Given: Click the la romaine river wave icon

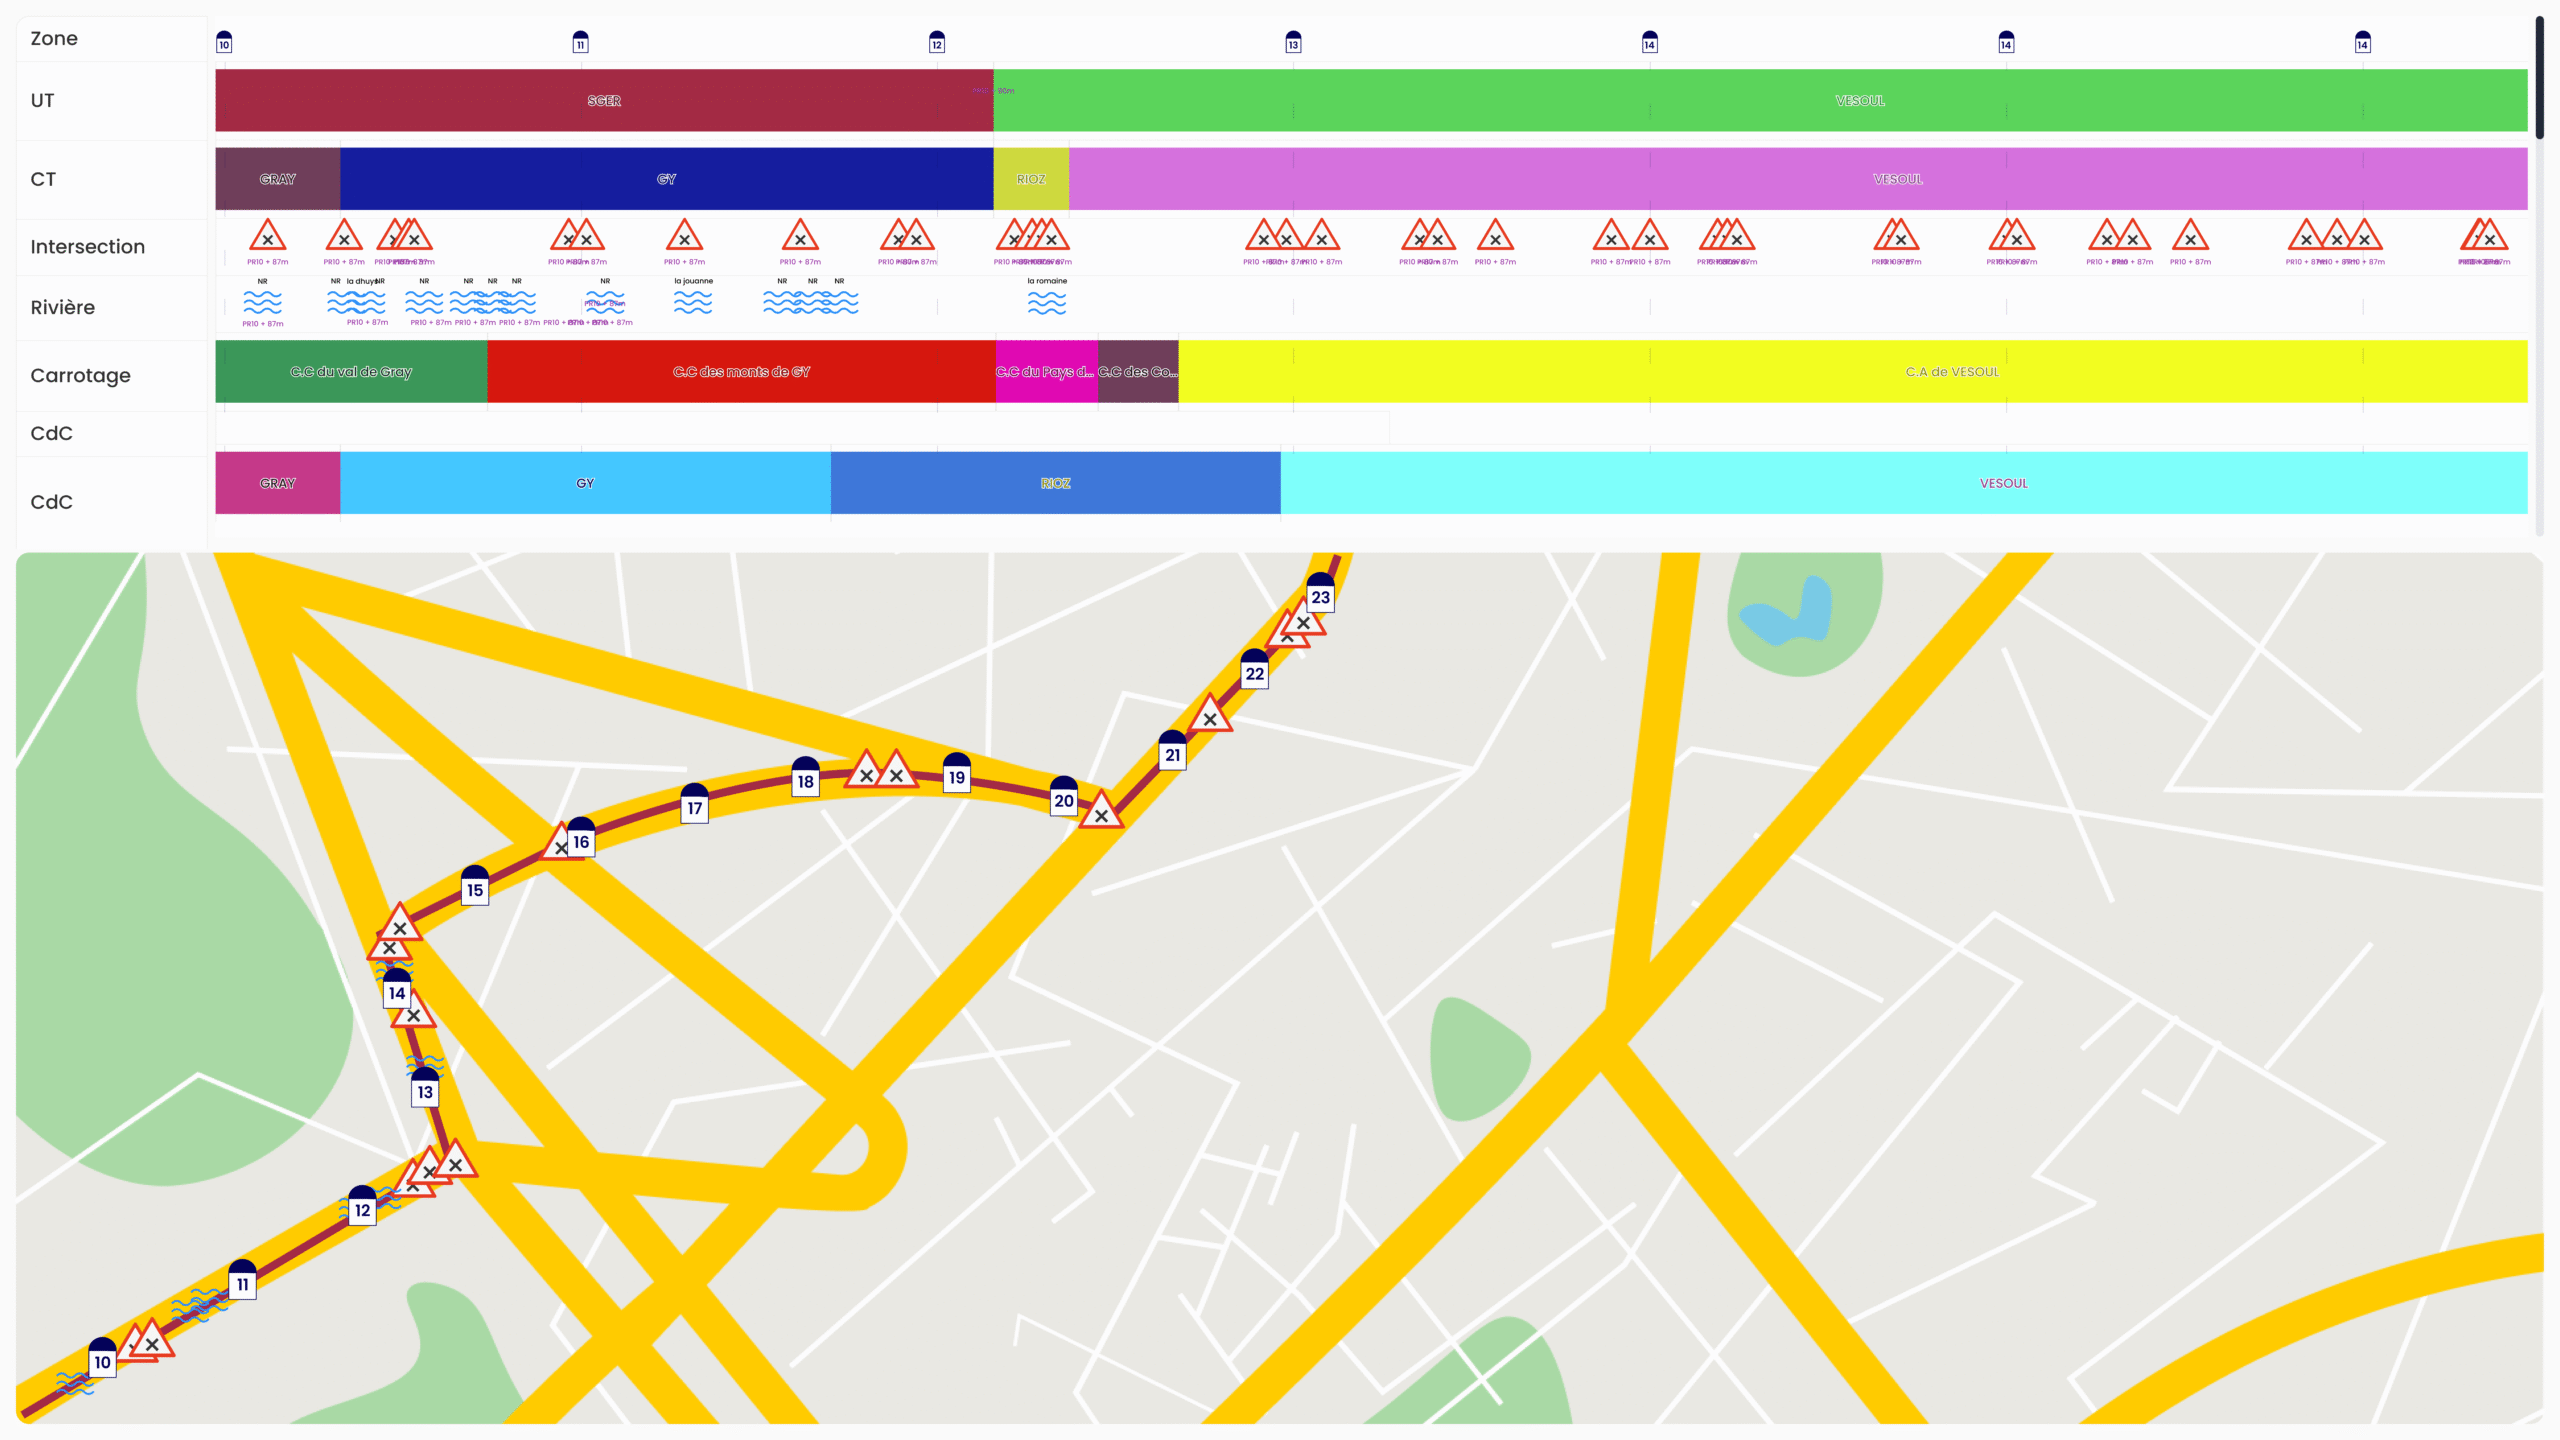Looking at the screenshot, I should [x=1046, y=302].
